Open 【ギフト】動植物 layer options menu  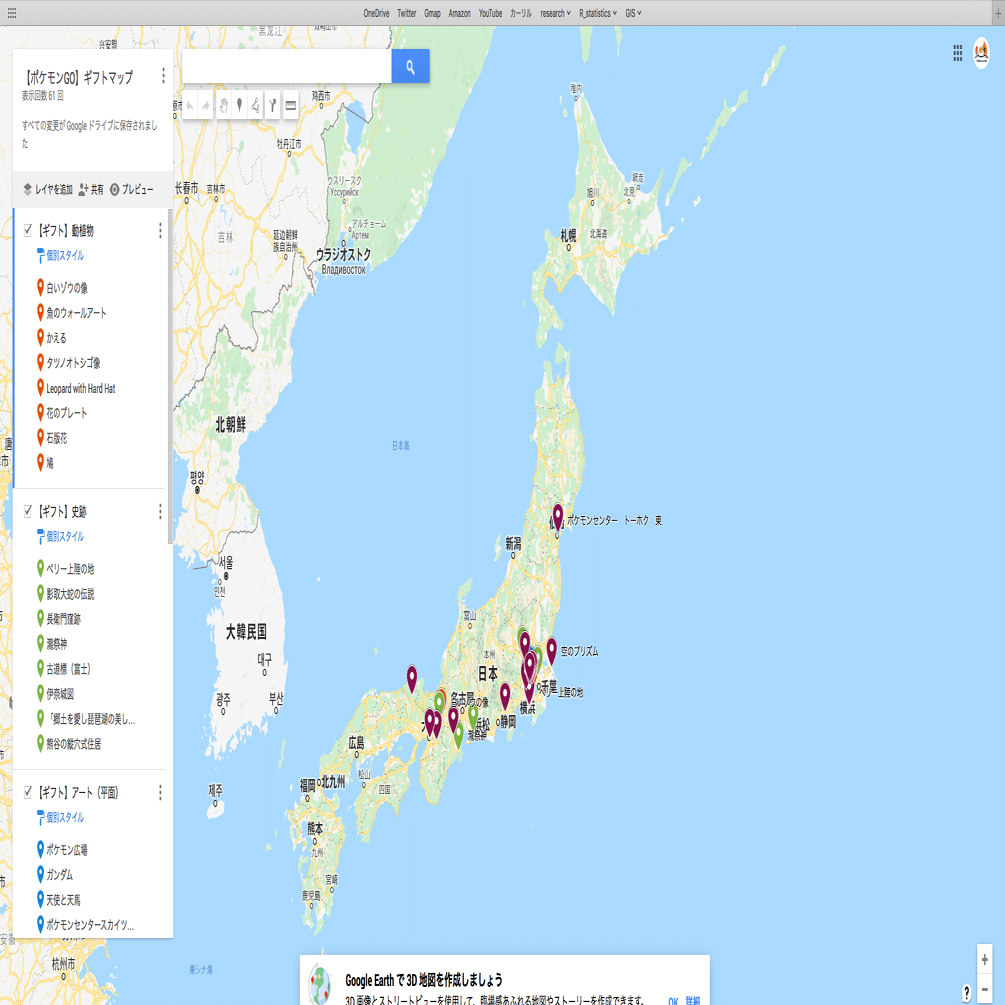[160, 231]
